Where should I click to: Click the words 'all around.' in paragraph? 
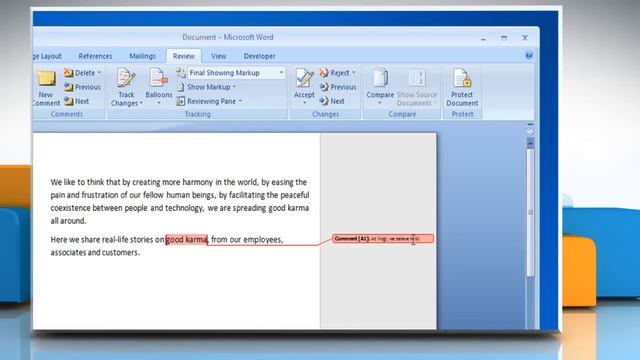[x=68, y=221]
